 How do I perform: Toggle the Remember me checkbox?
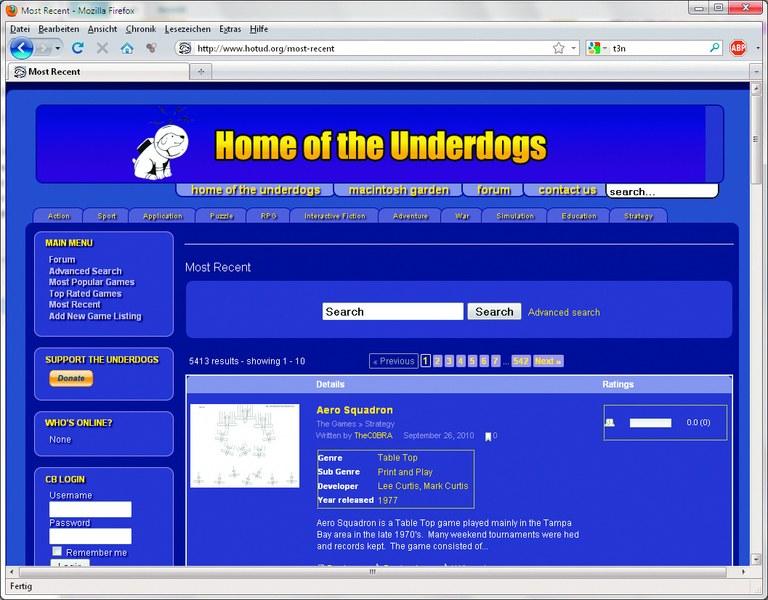(x=57, y=551)
